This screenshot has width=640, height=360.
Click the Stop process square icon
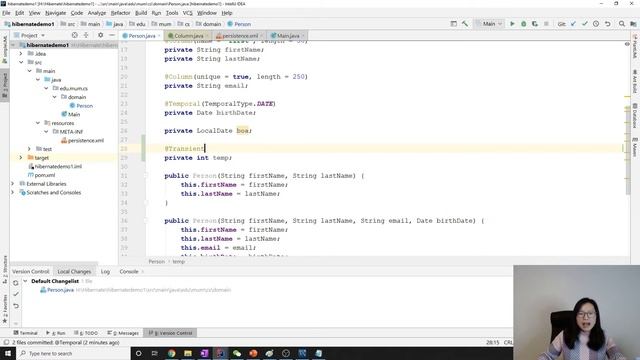click(x=546, y=24)
